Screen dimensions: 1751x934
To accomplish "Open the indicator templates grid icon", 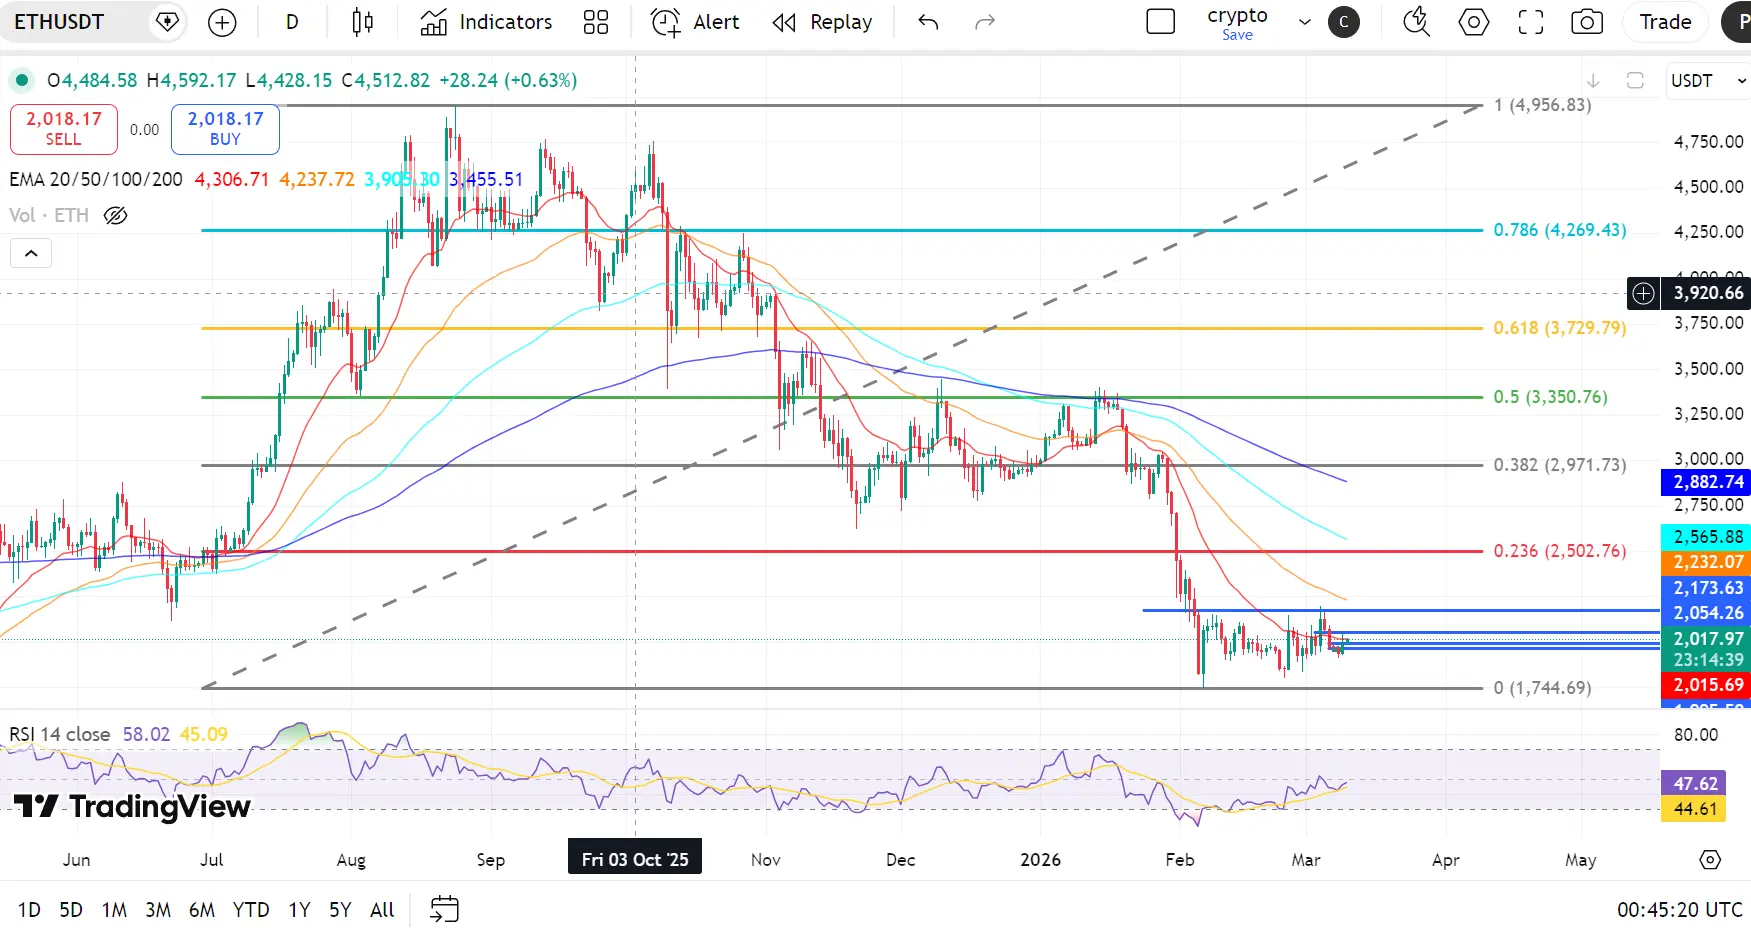I will pos(596,22).
